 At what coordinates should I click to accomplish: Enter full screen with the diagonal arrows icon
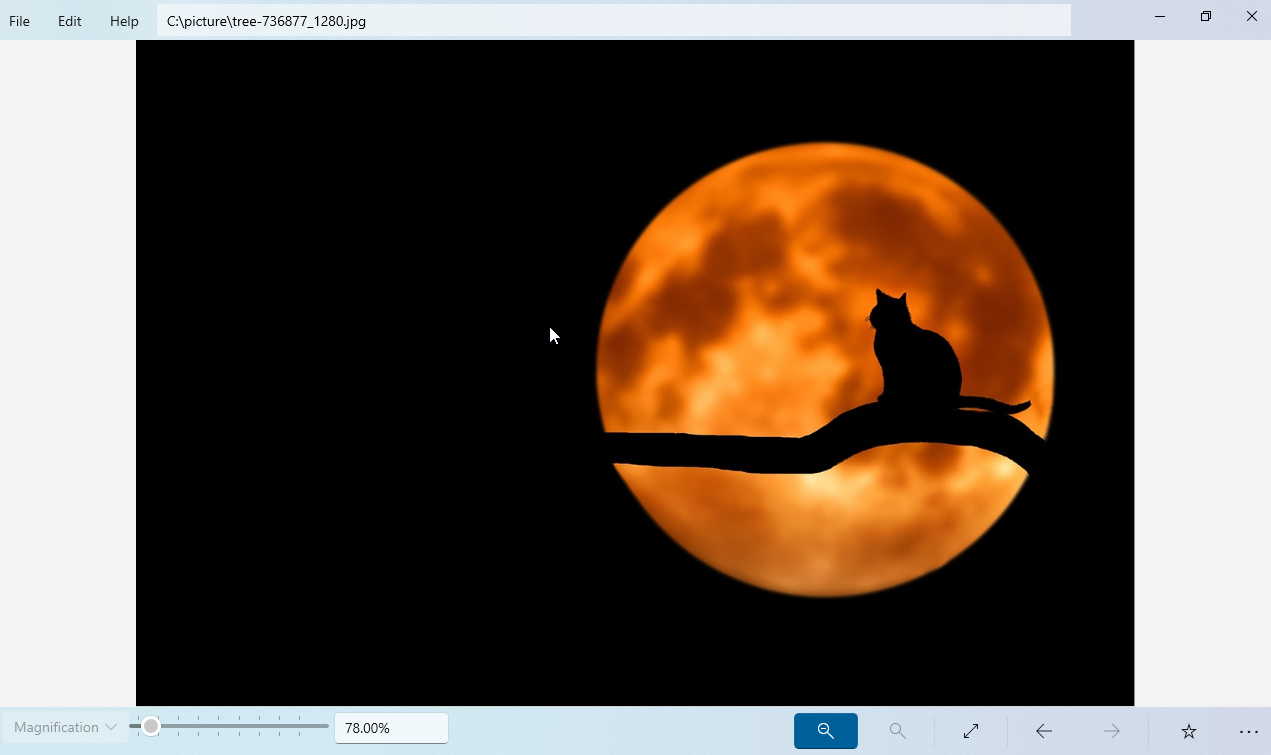pos(970,731)
